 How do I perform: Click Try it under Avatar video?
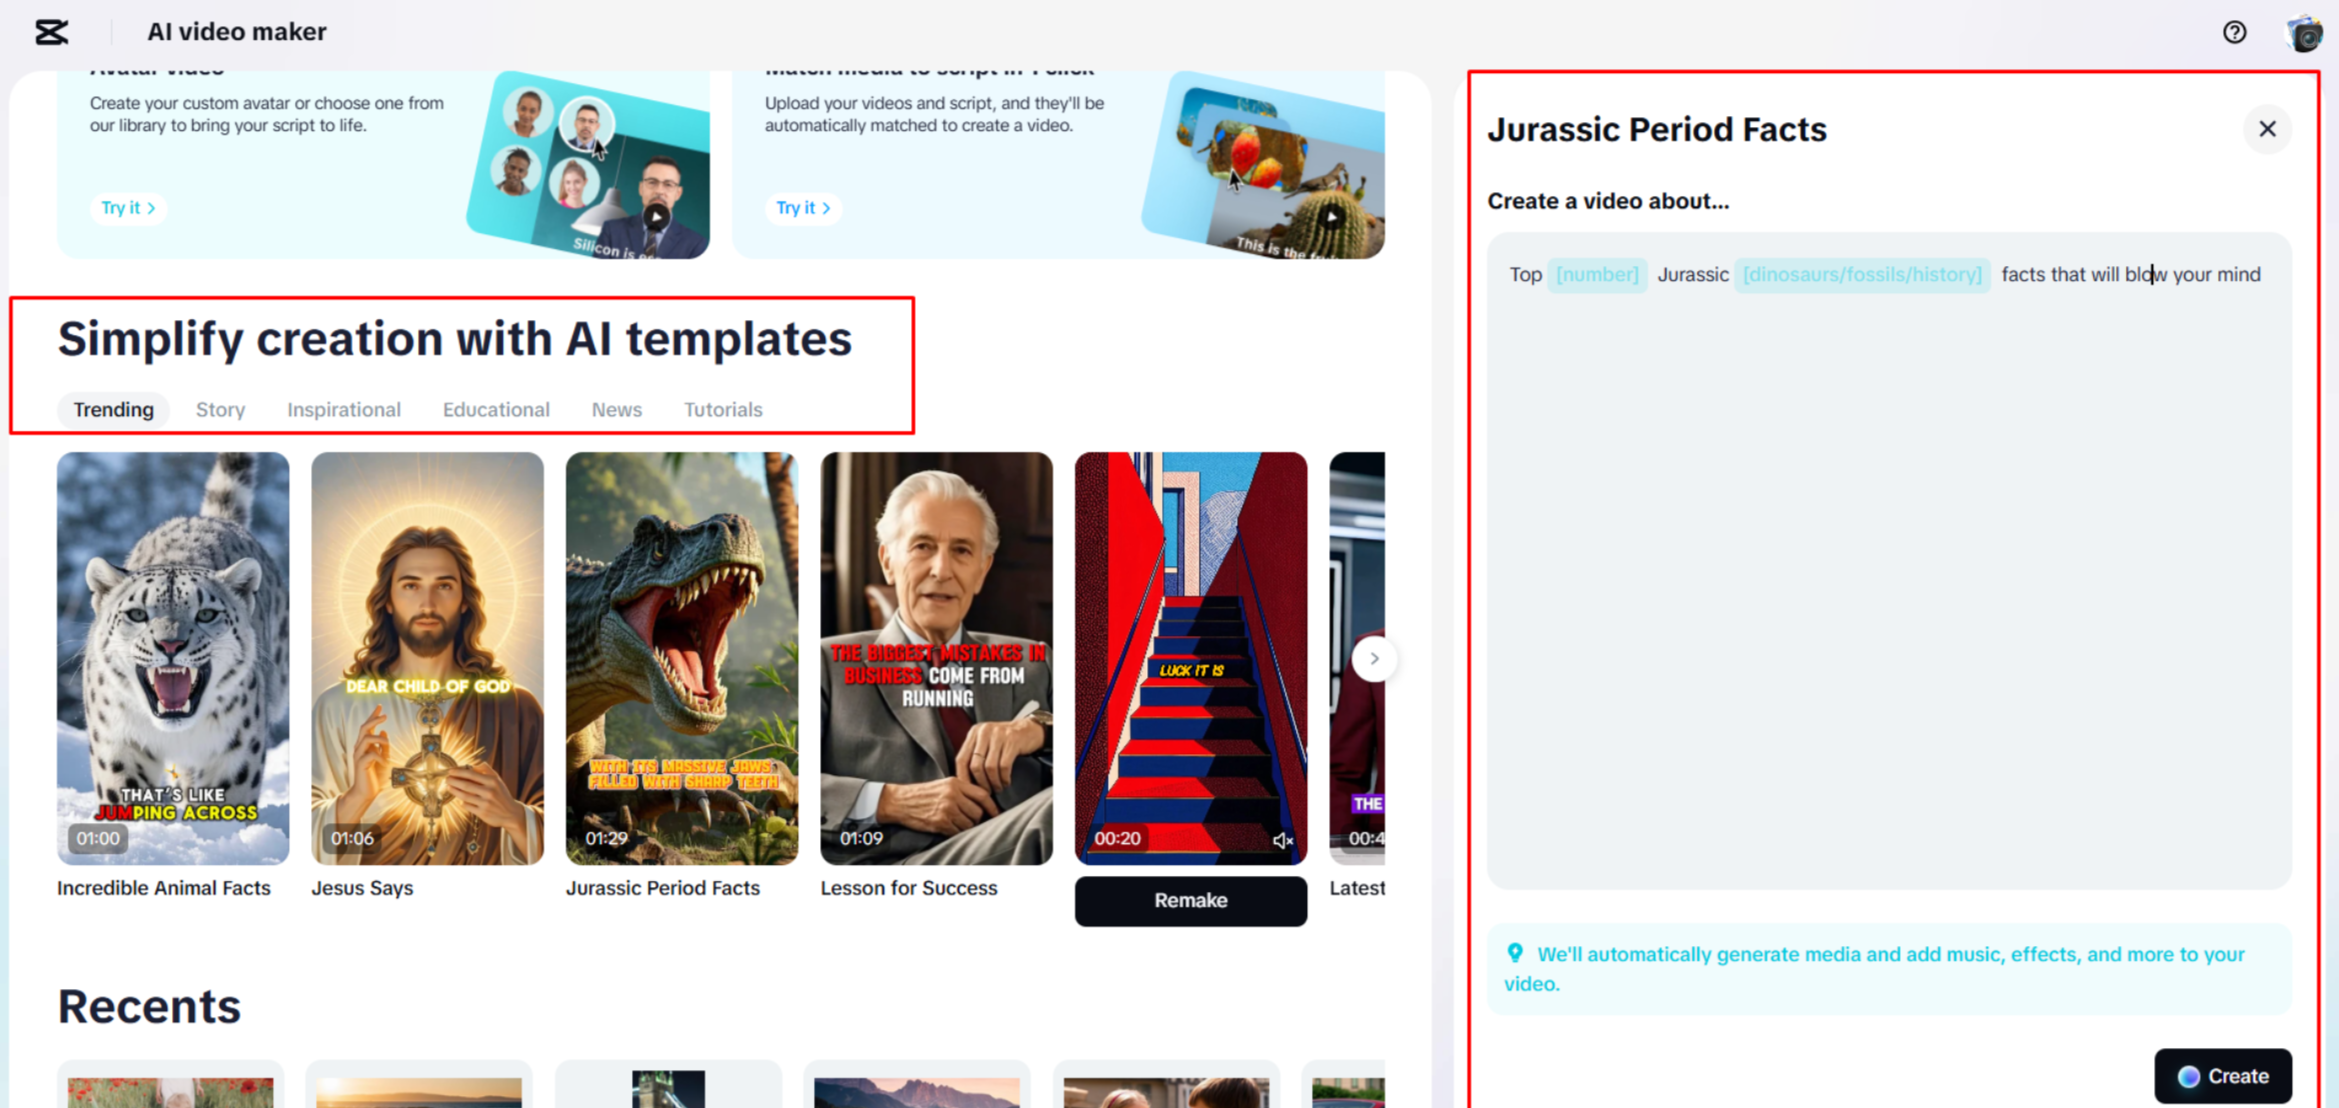pos(128,208)
